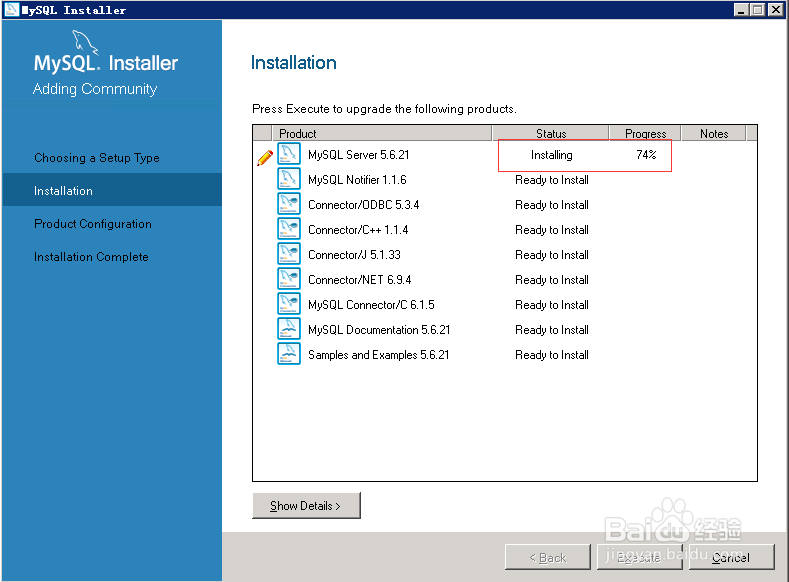Click Ready to Install for Connector/ODBC
This screenshot has height=582, width=789.
551,205
